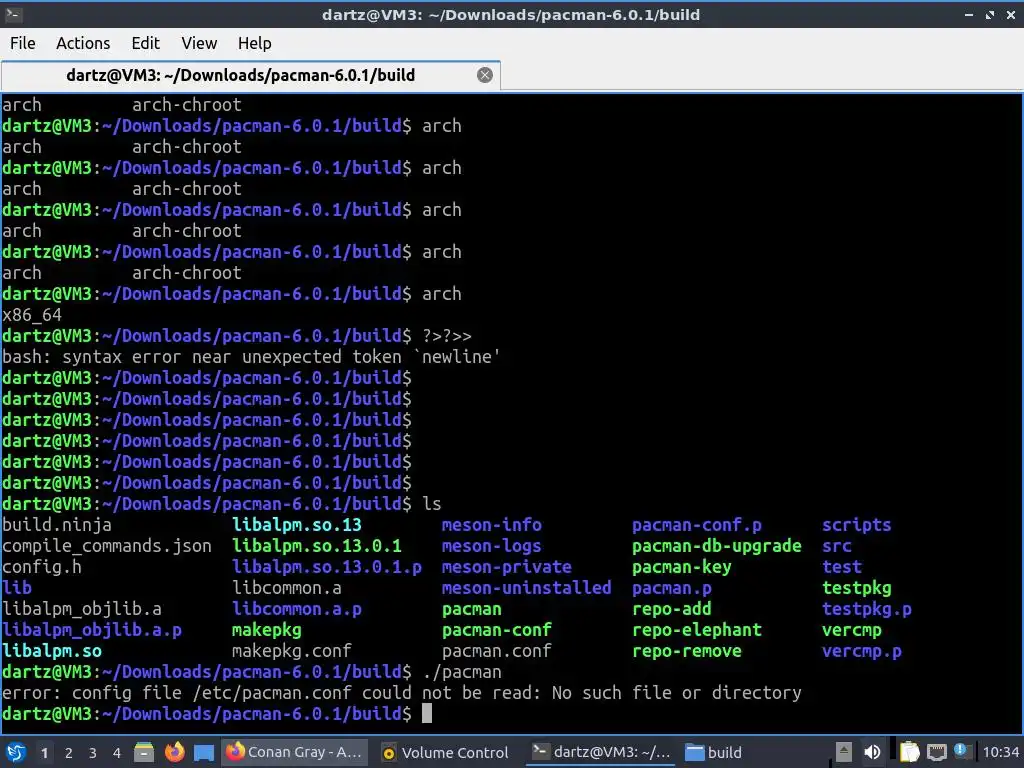Click libcommon.a in the listing

(287, 588)
